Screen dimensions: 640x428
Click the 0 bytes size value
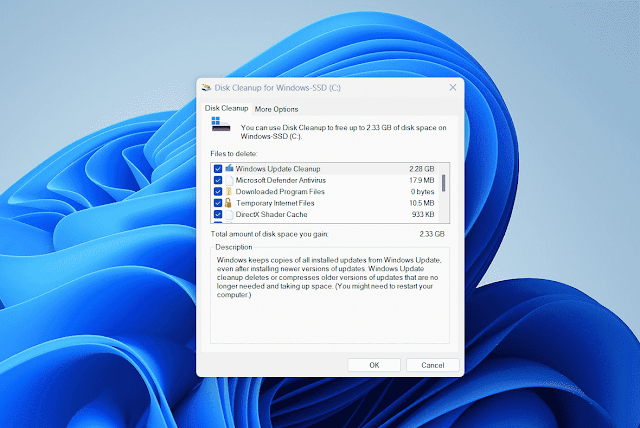[x=422, y=192]
